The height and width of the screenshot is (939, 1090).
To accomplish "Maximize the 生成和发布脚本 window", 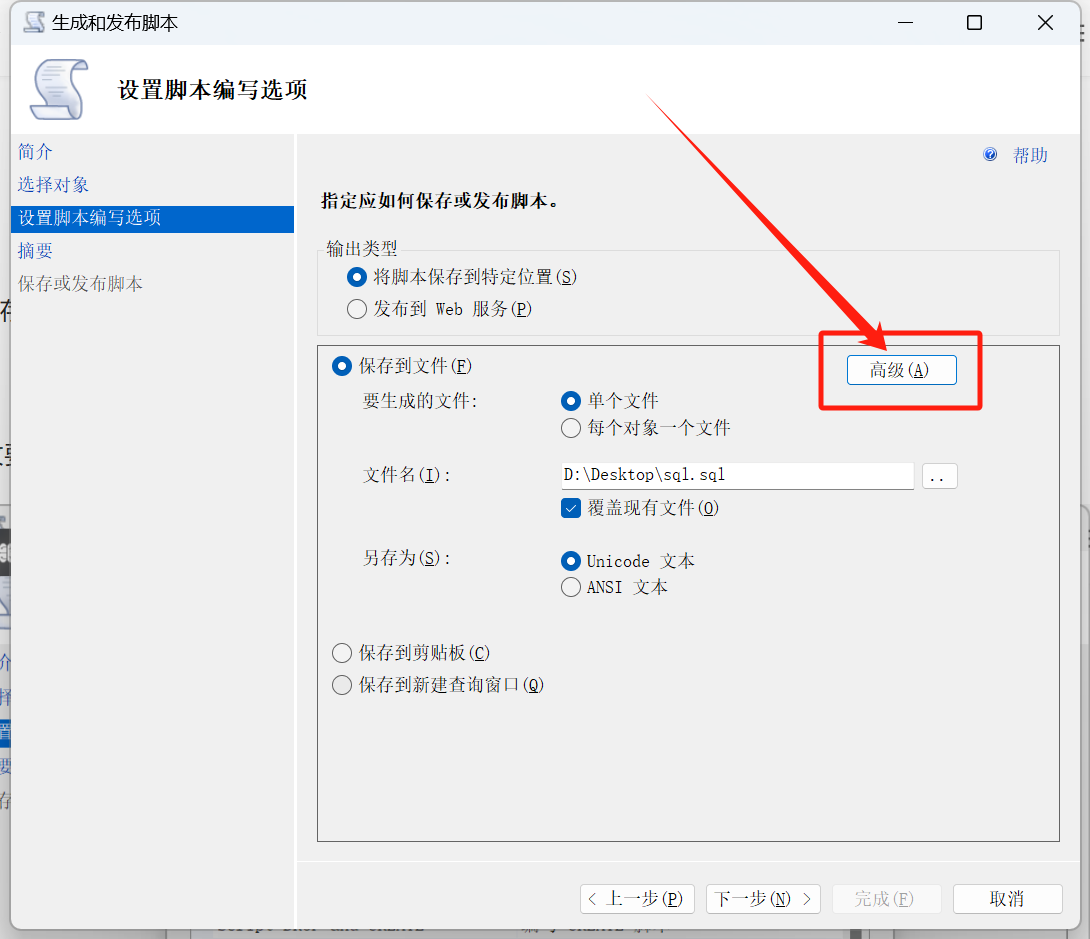I will 975,23.
